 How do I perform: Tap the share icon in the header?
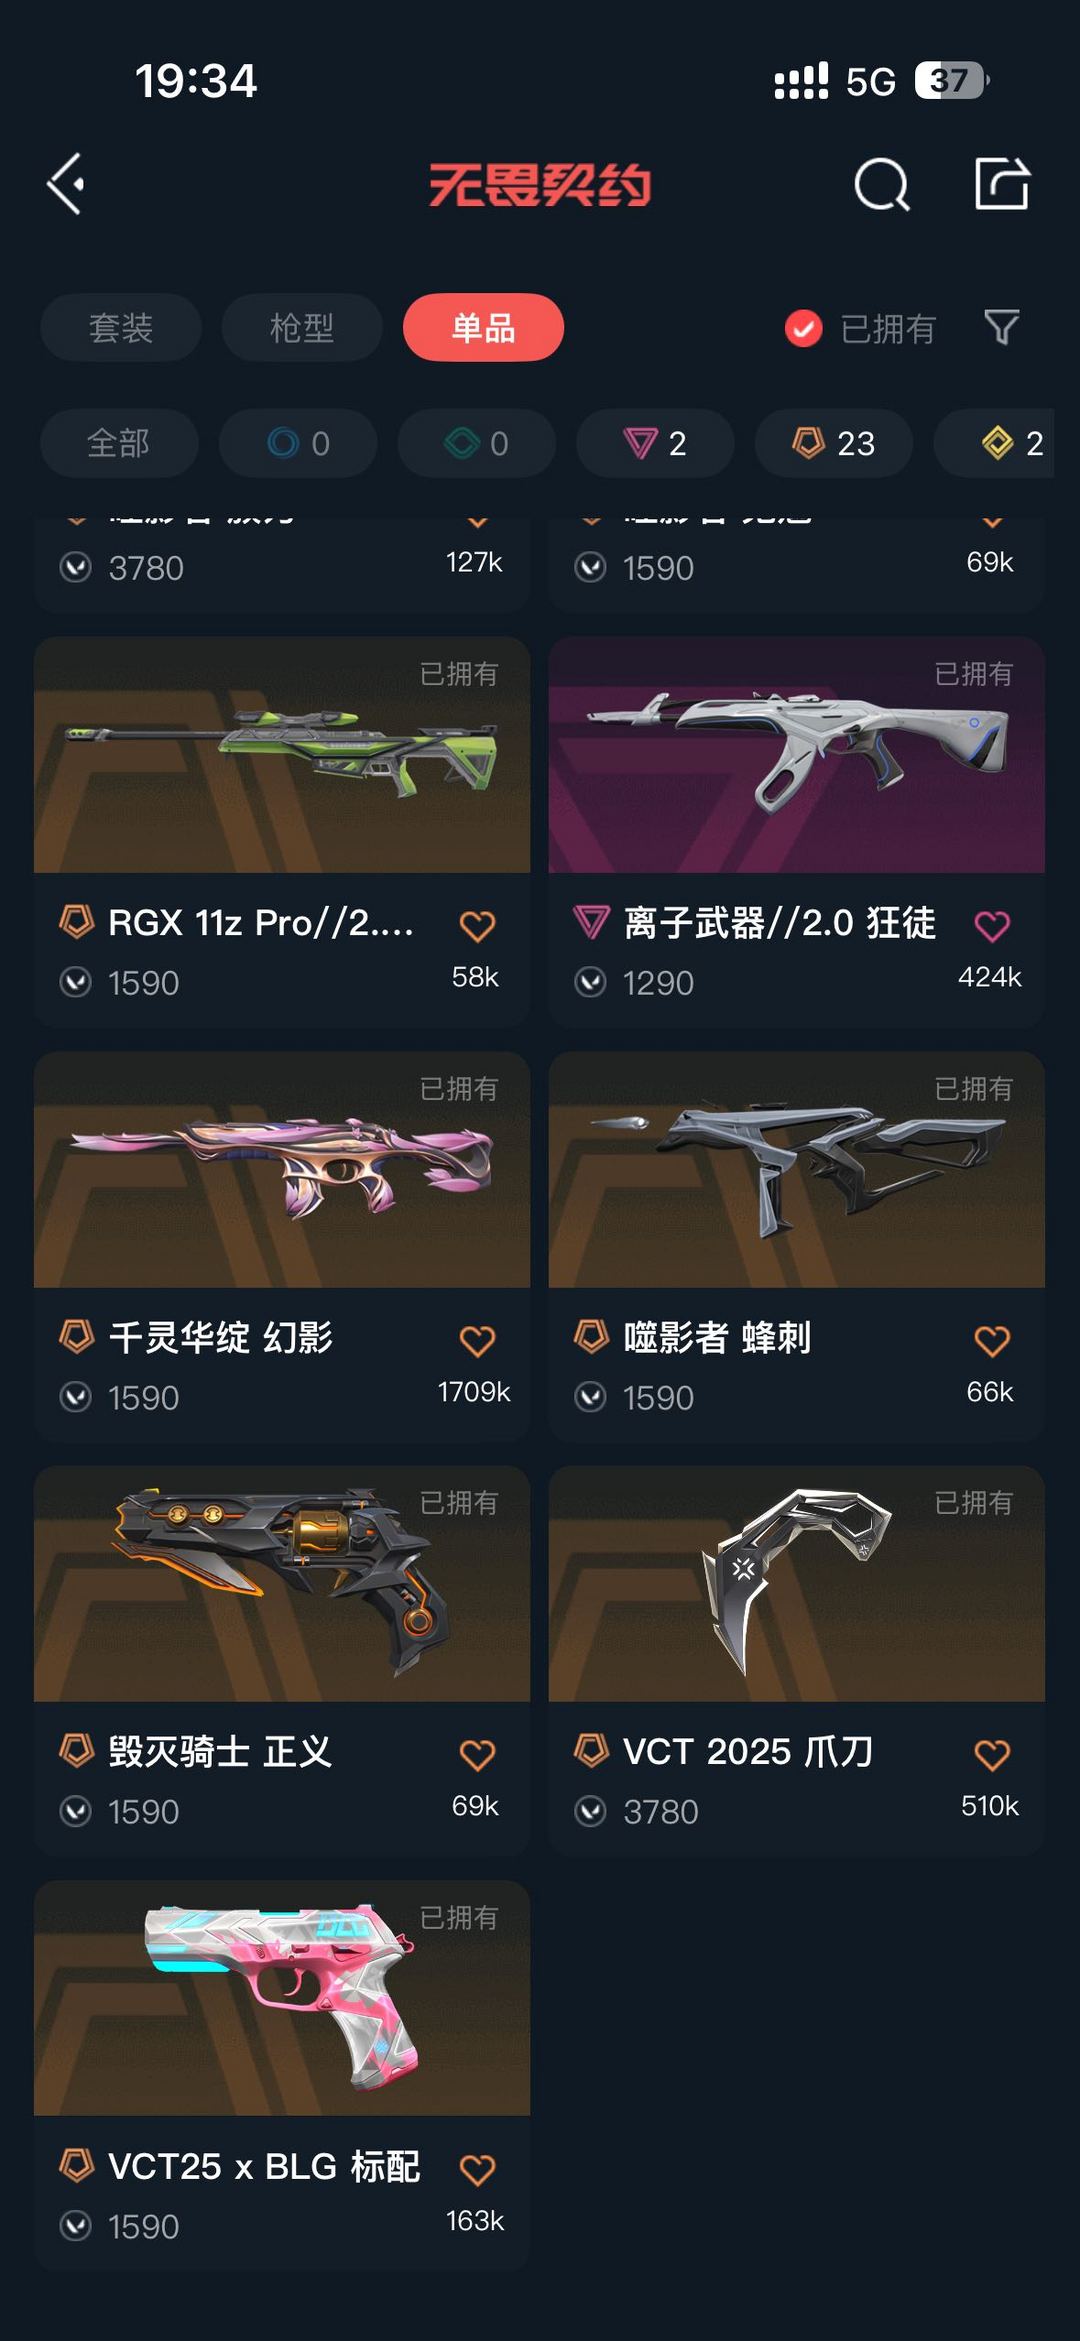click(x=1002, y=184)
